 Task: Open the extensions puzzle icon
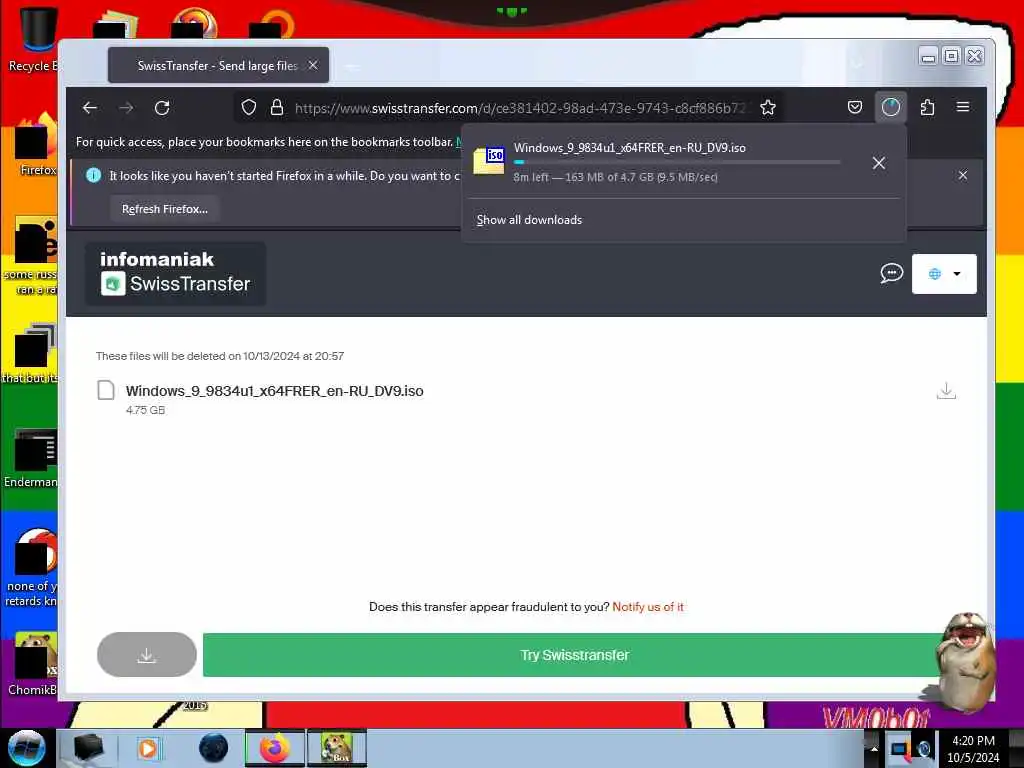tap(927, 107)
